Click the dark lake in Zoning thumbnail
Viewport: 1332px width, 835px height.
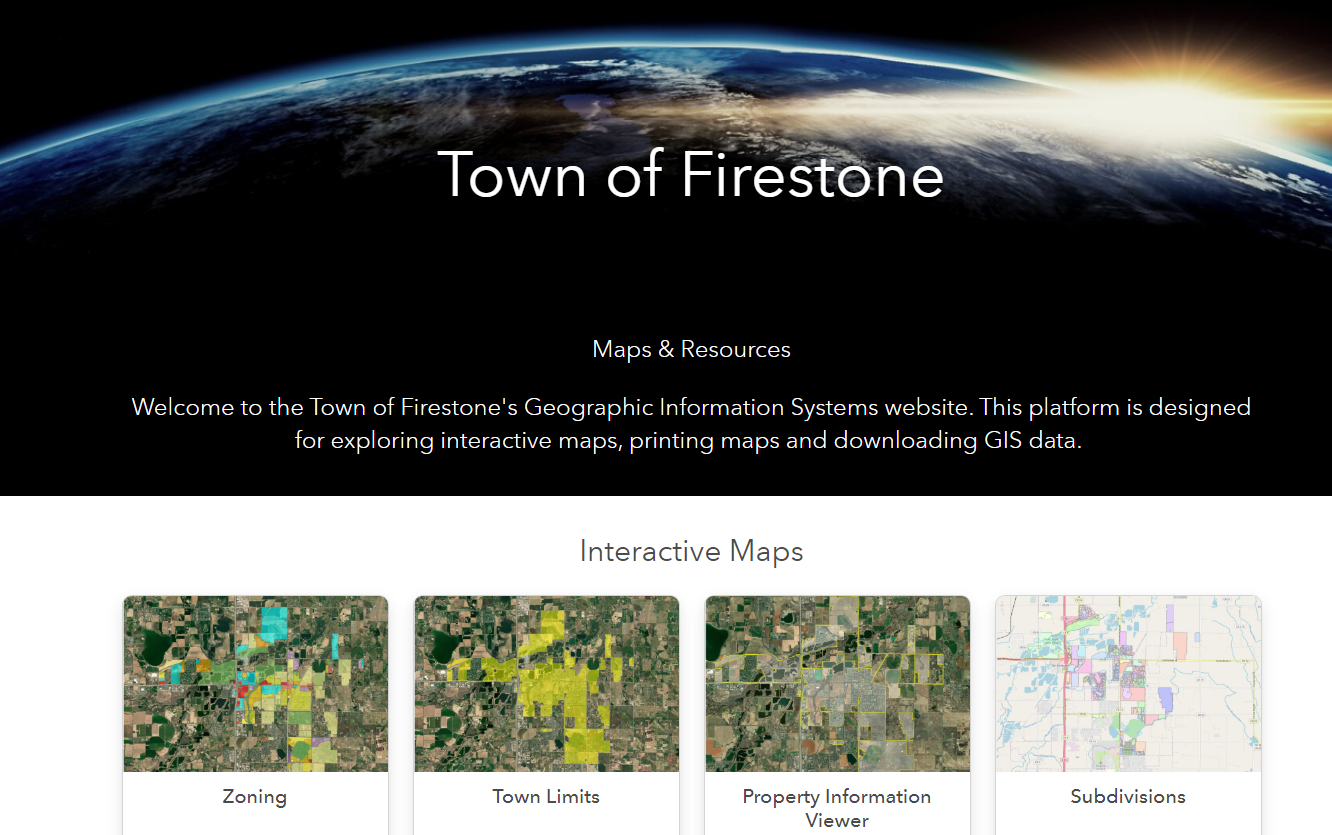pyautogui.click(x=152, y=642)
